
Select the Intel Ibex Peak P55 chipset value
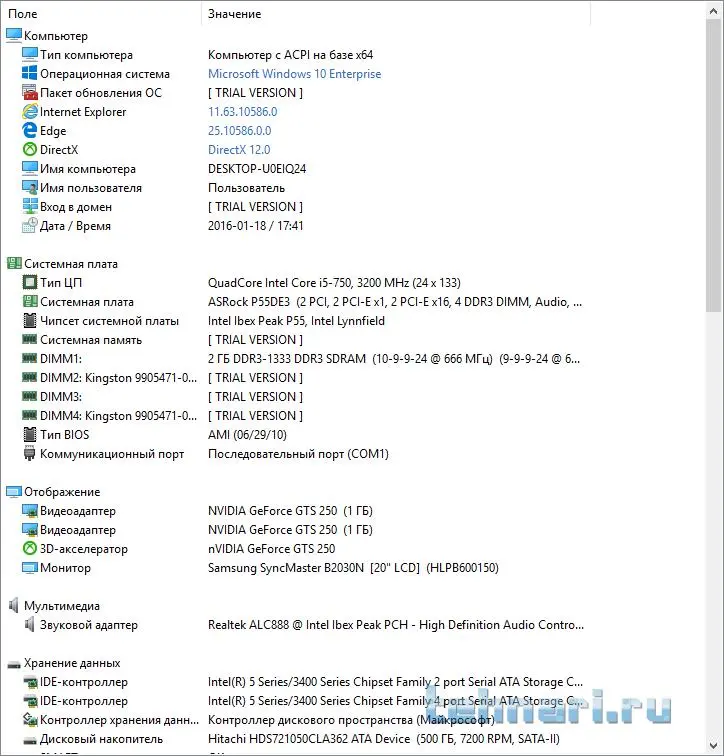[296, 321]
